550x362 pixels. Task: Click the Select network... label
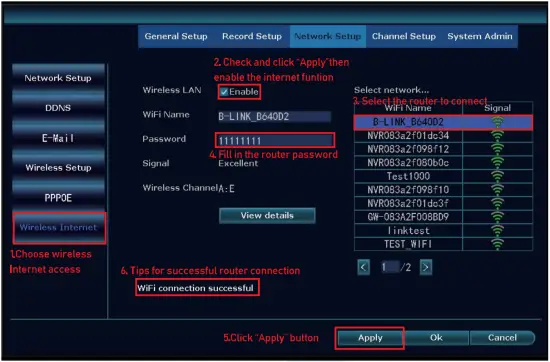point(391,90)
